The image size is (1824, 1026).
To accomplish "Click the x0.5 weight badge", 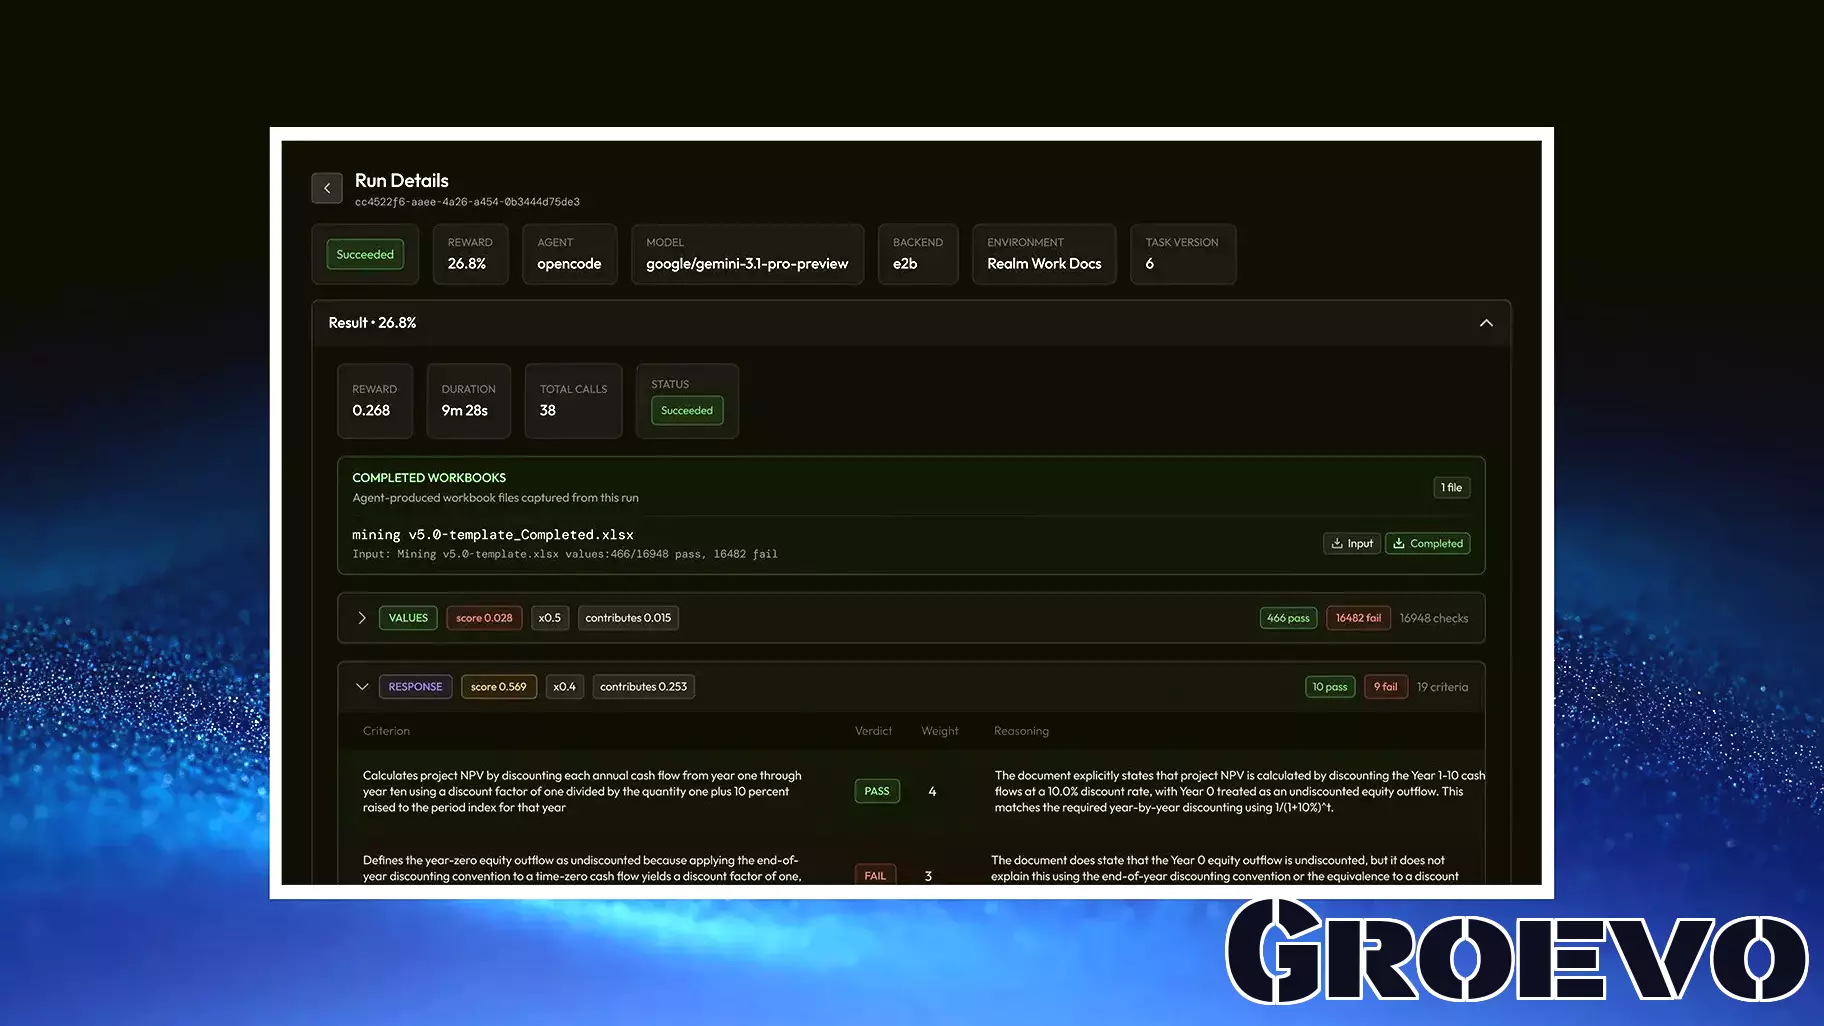I will 550,618.
